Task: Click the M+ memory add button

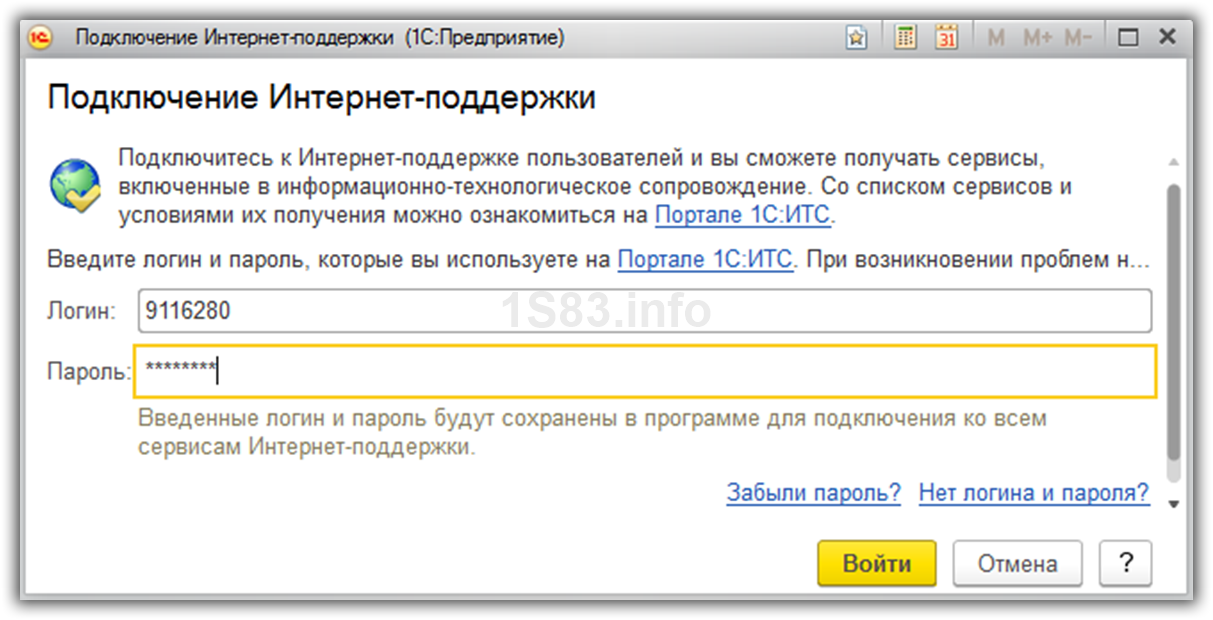Action: pos(1038,38)
